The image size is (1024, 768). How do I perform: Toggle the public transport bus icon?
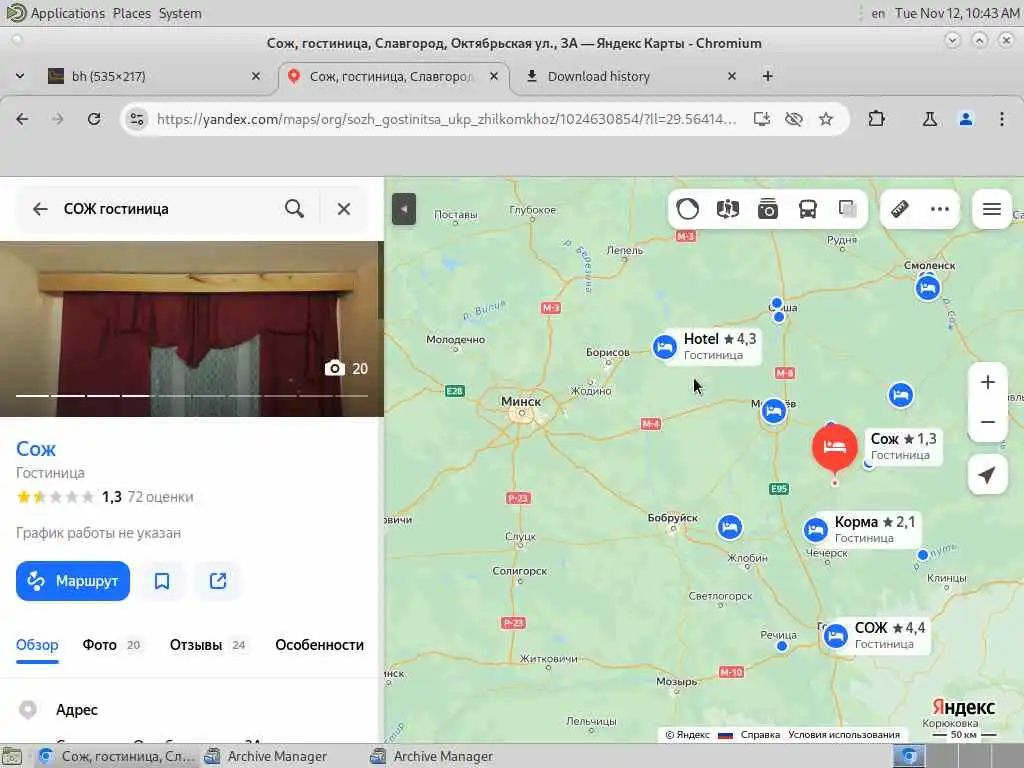tap(808, 209)
